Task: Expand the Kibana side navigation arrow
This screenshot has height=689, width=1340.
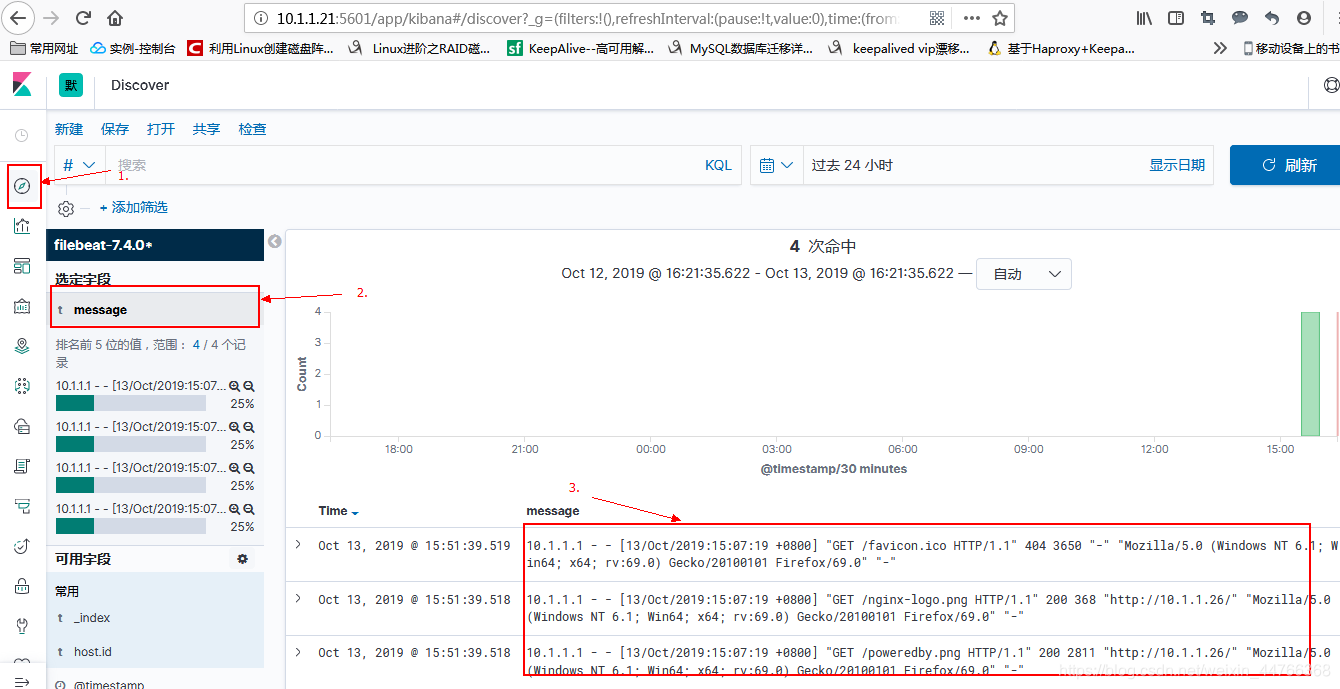Action: point(22,681)
